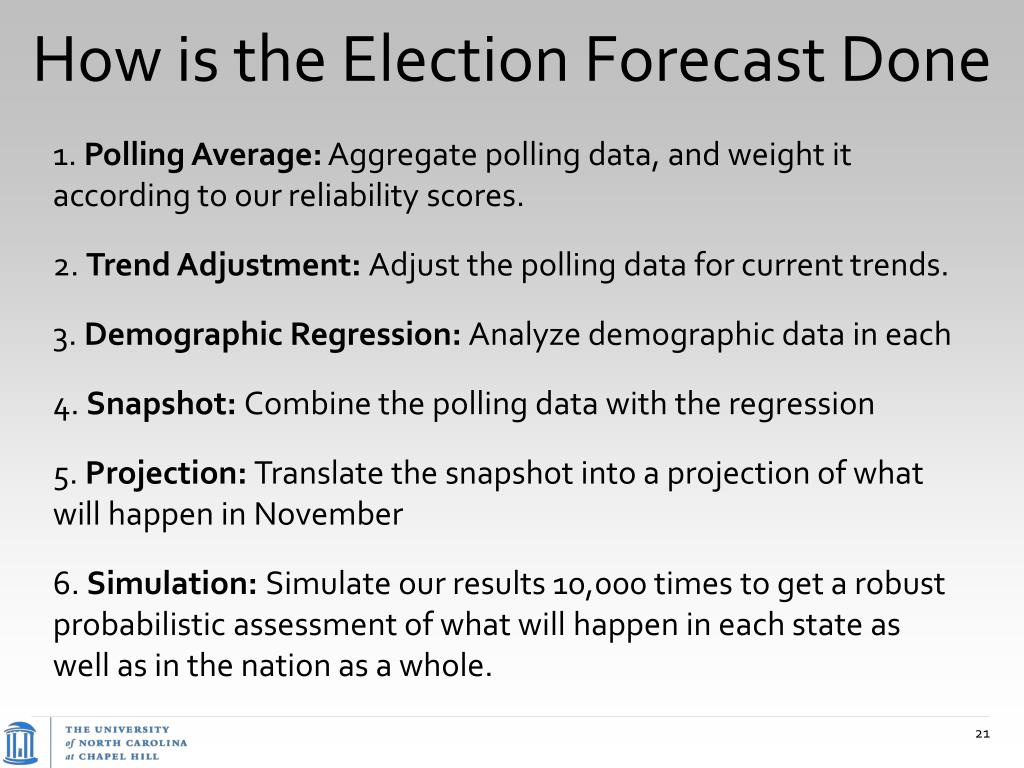The height and width of the screenshot is (768, 1024).
Task: Select the 'Demographic Regression:' heading
Action: point(273,334)
